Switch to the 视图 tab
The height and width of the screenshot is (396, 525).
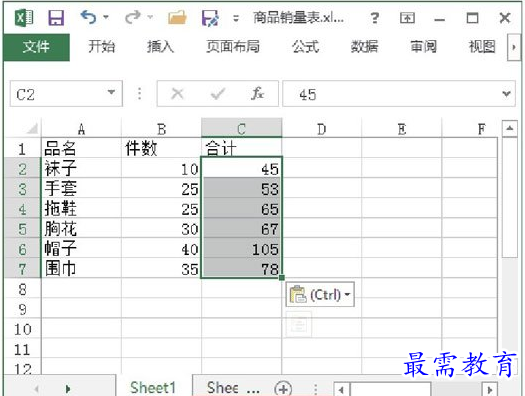click(482, 47)
